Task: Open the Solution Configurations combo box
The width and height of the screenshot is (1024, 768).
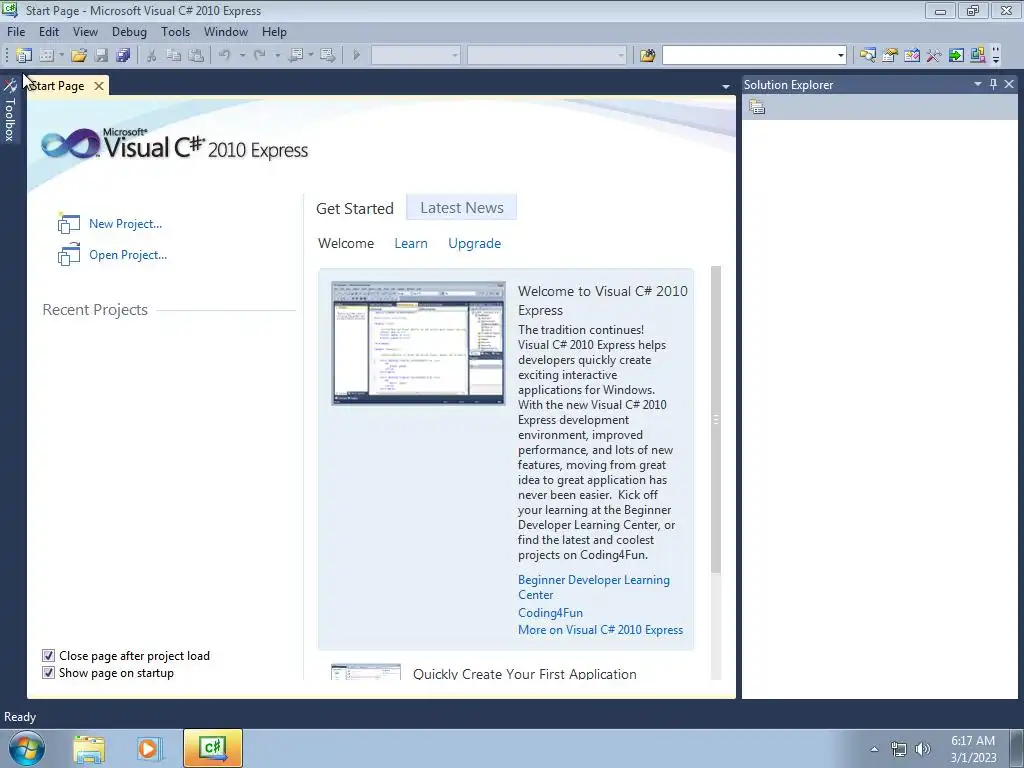Action: tap(416, 56)
